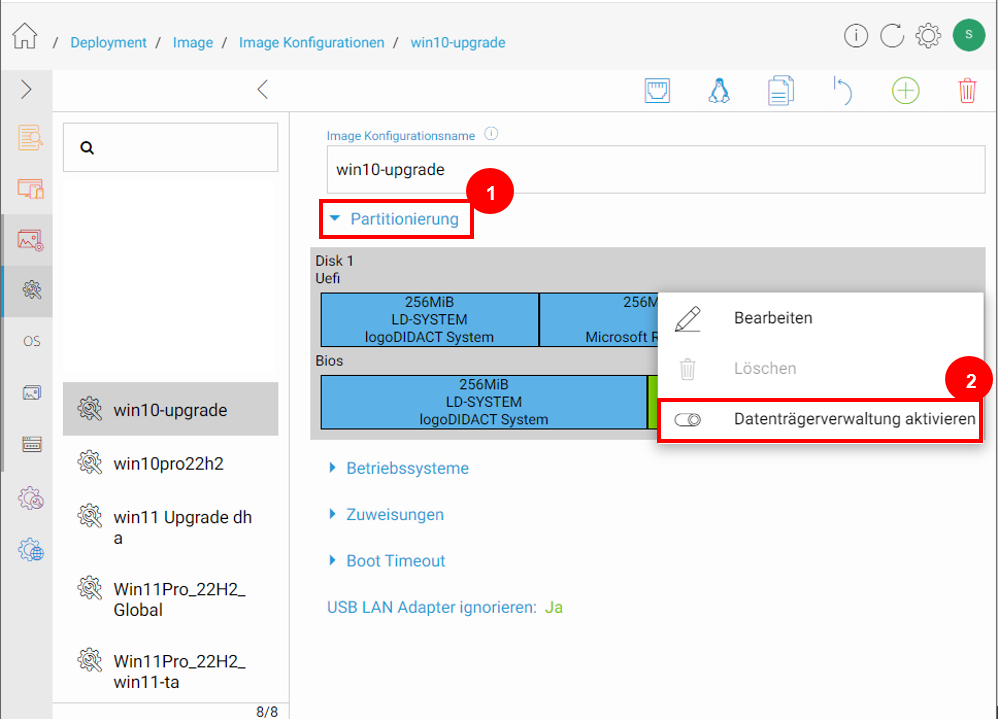Select the image configuration gear sidebar icon
The image size is (998, 719).
pos(31,290)
